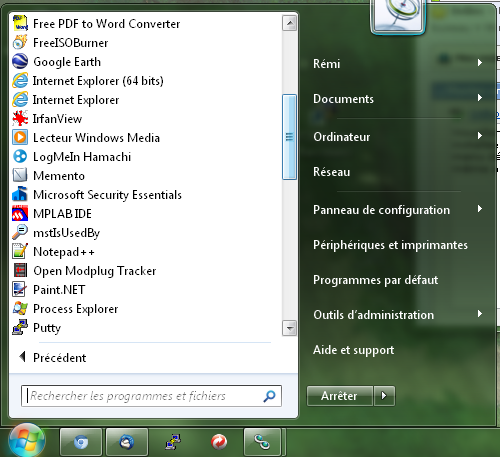This screenshot has height=457, width=500.
Task: Open Aide et support
Action: 353,350
